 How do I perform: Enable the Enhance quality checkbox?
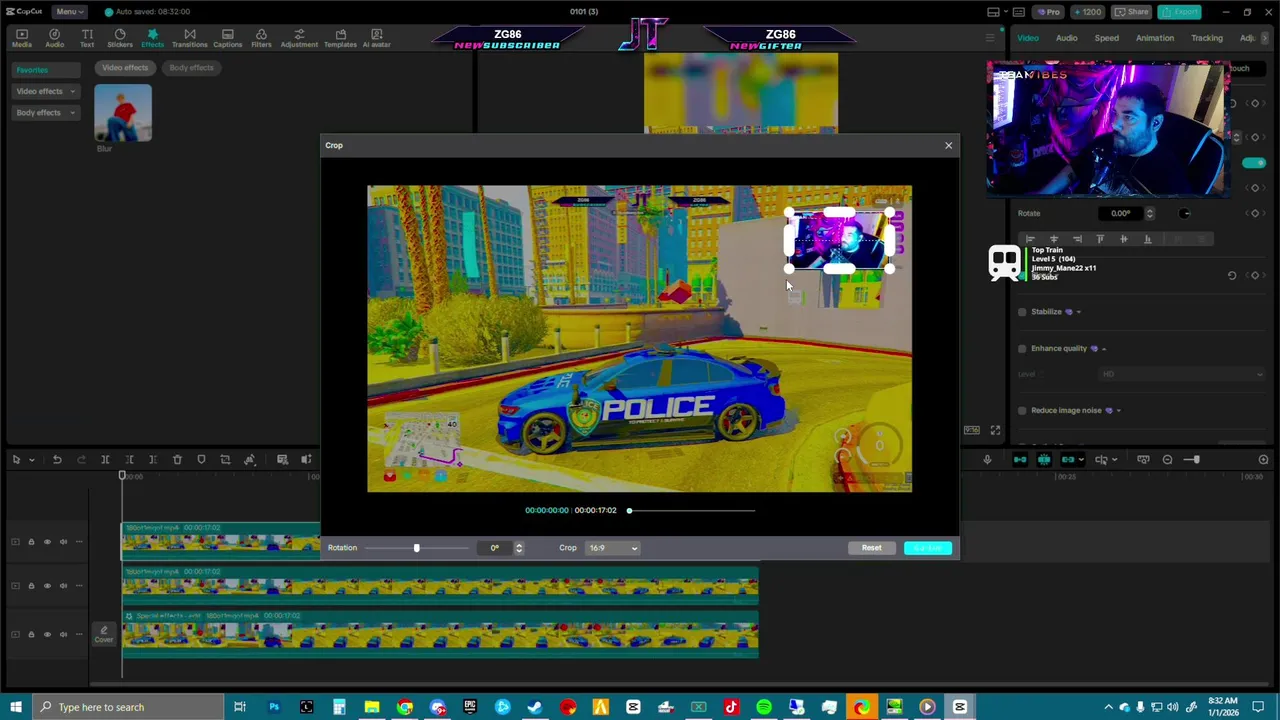(x=1022, y=348)
